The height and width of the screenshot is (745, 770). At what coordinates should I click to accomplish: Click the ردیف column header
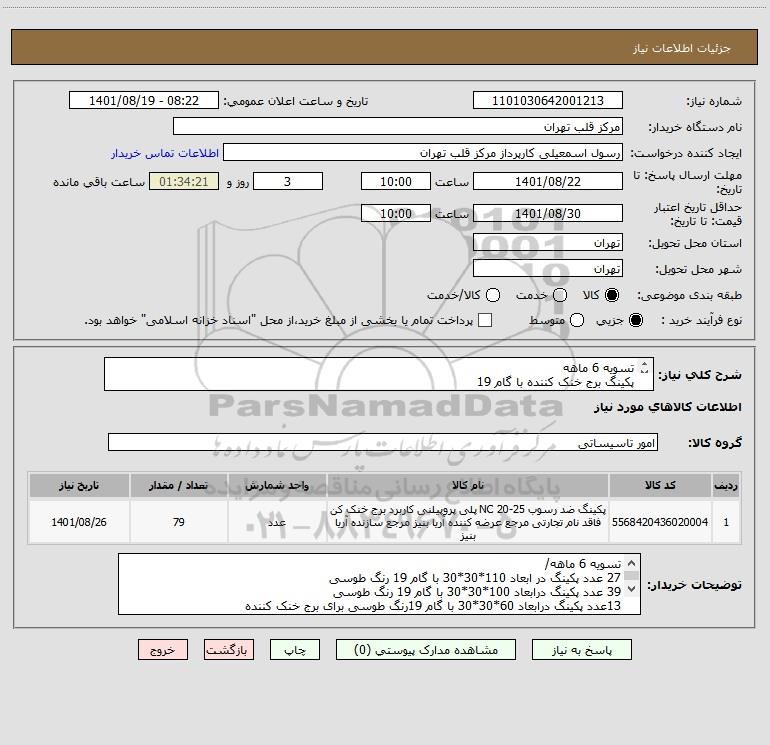(x=726, y=485)
